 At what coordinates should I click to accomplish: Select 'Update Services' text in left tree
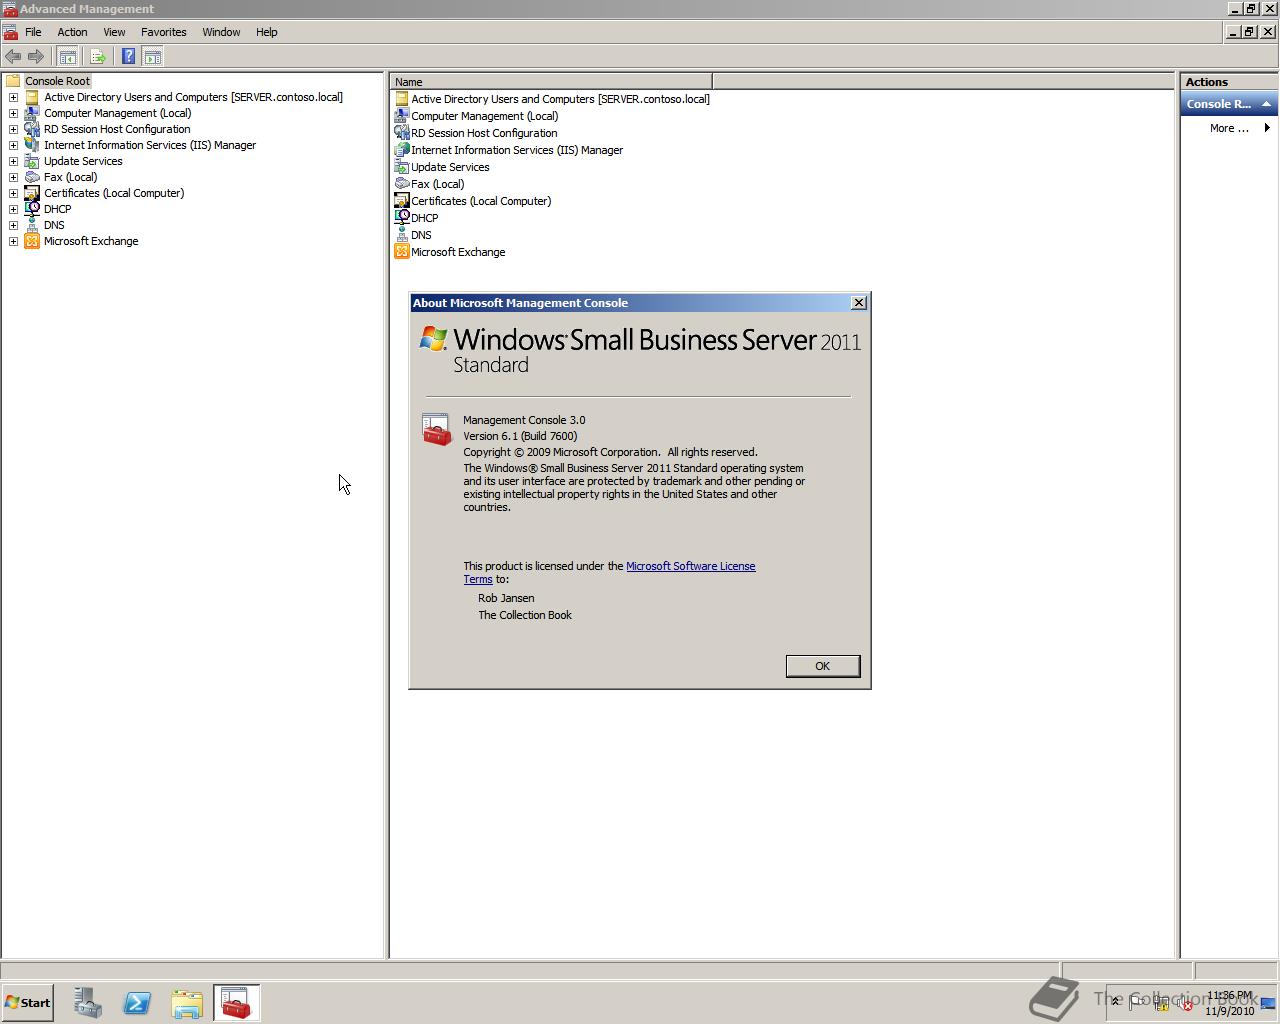pyautogui.click(x=83, y=161)
